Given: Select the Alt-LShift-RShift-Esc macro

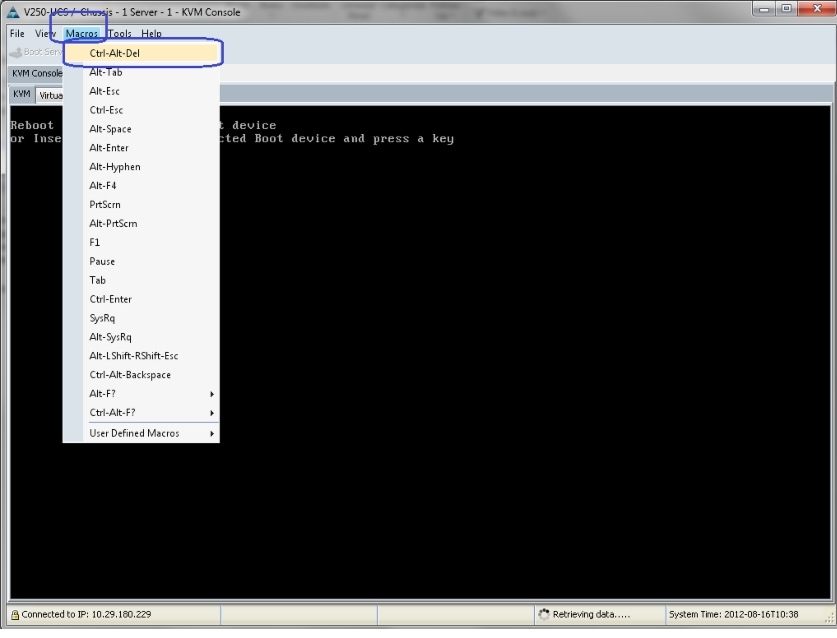Looking at the screenshot, I should (141, 356).
